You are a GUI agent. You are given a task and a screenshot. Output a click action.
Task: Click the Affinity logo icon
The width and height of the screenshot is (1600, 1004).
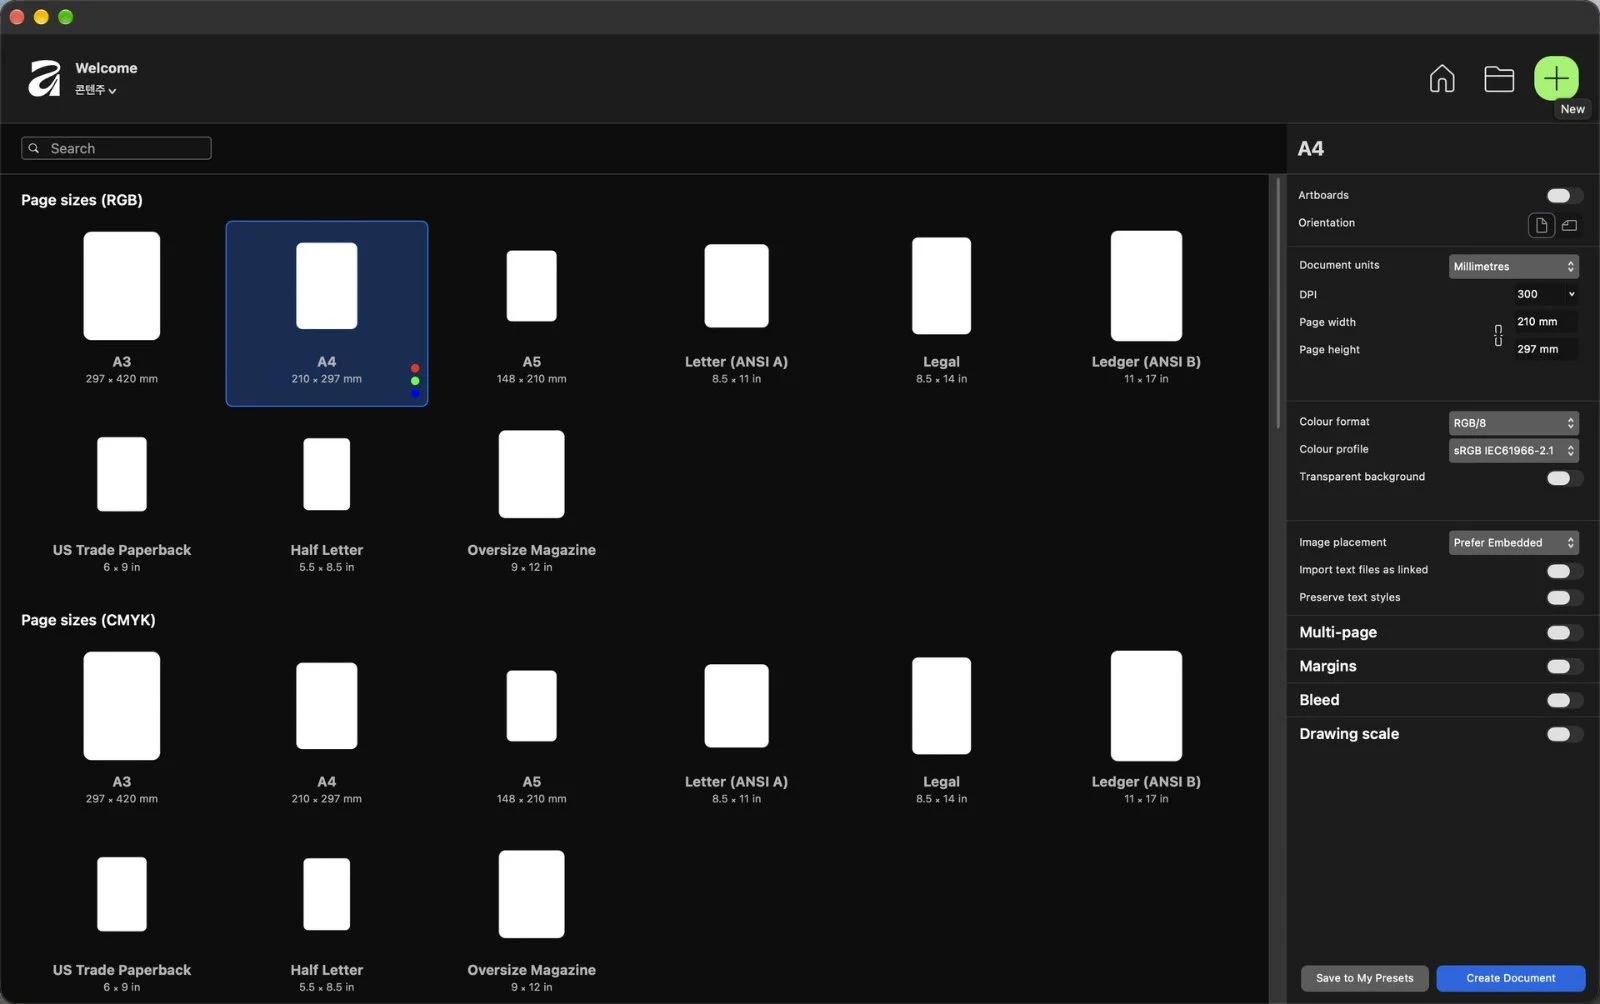(x=44, y=78)
